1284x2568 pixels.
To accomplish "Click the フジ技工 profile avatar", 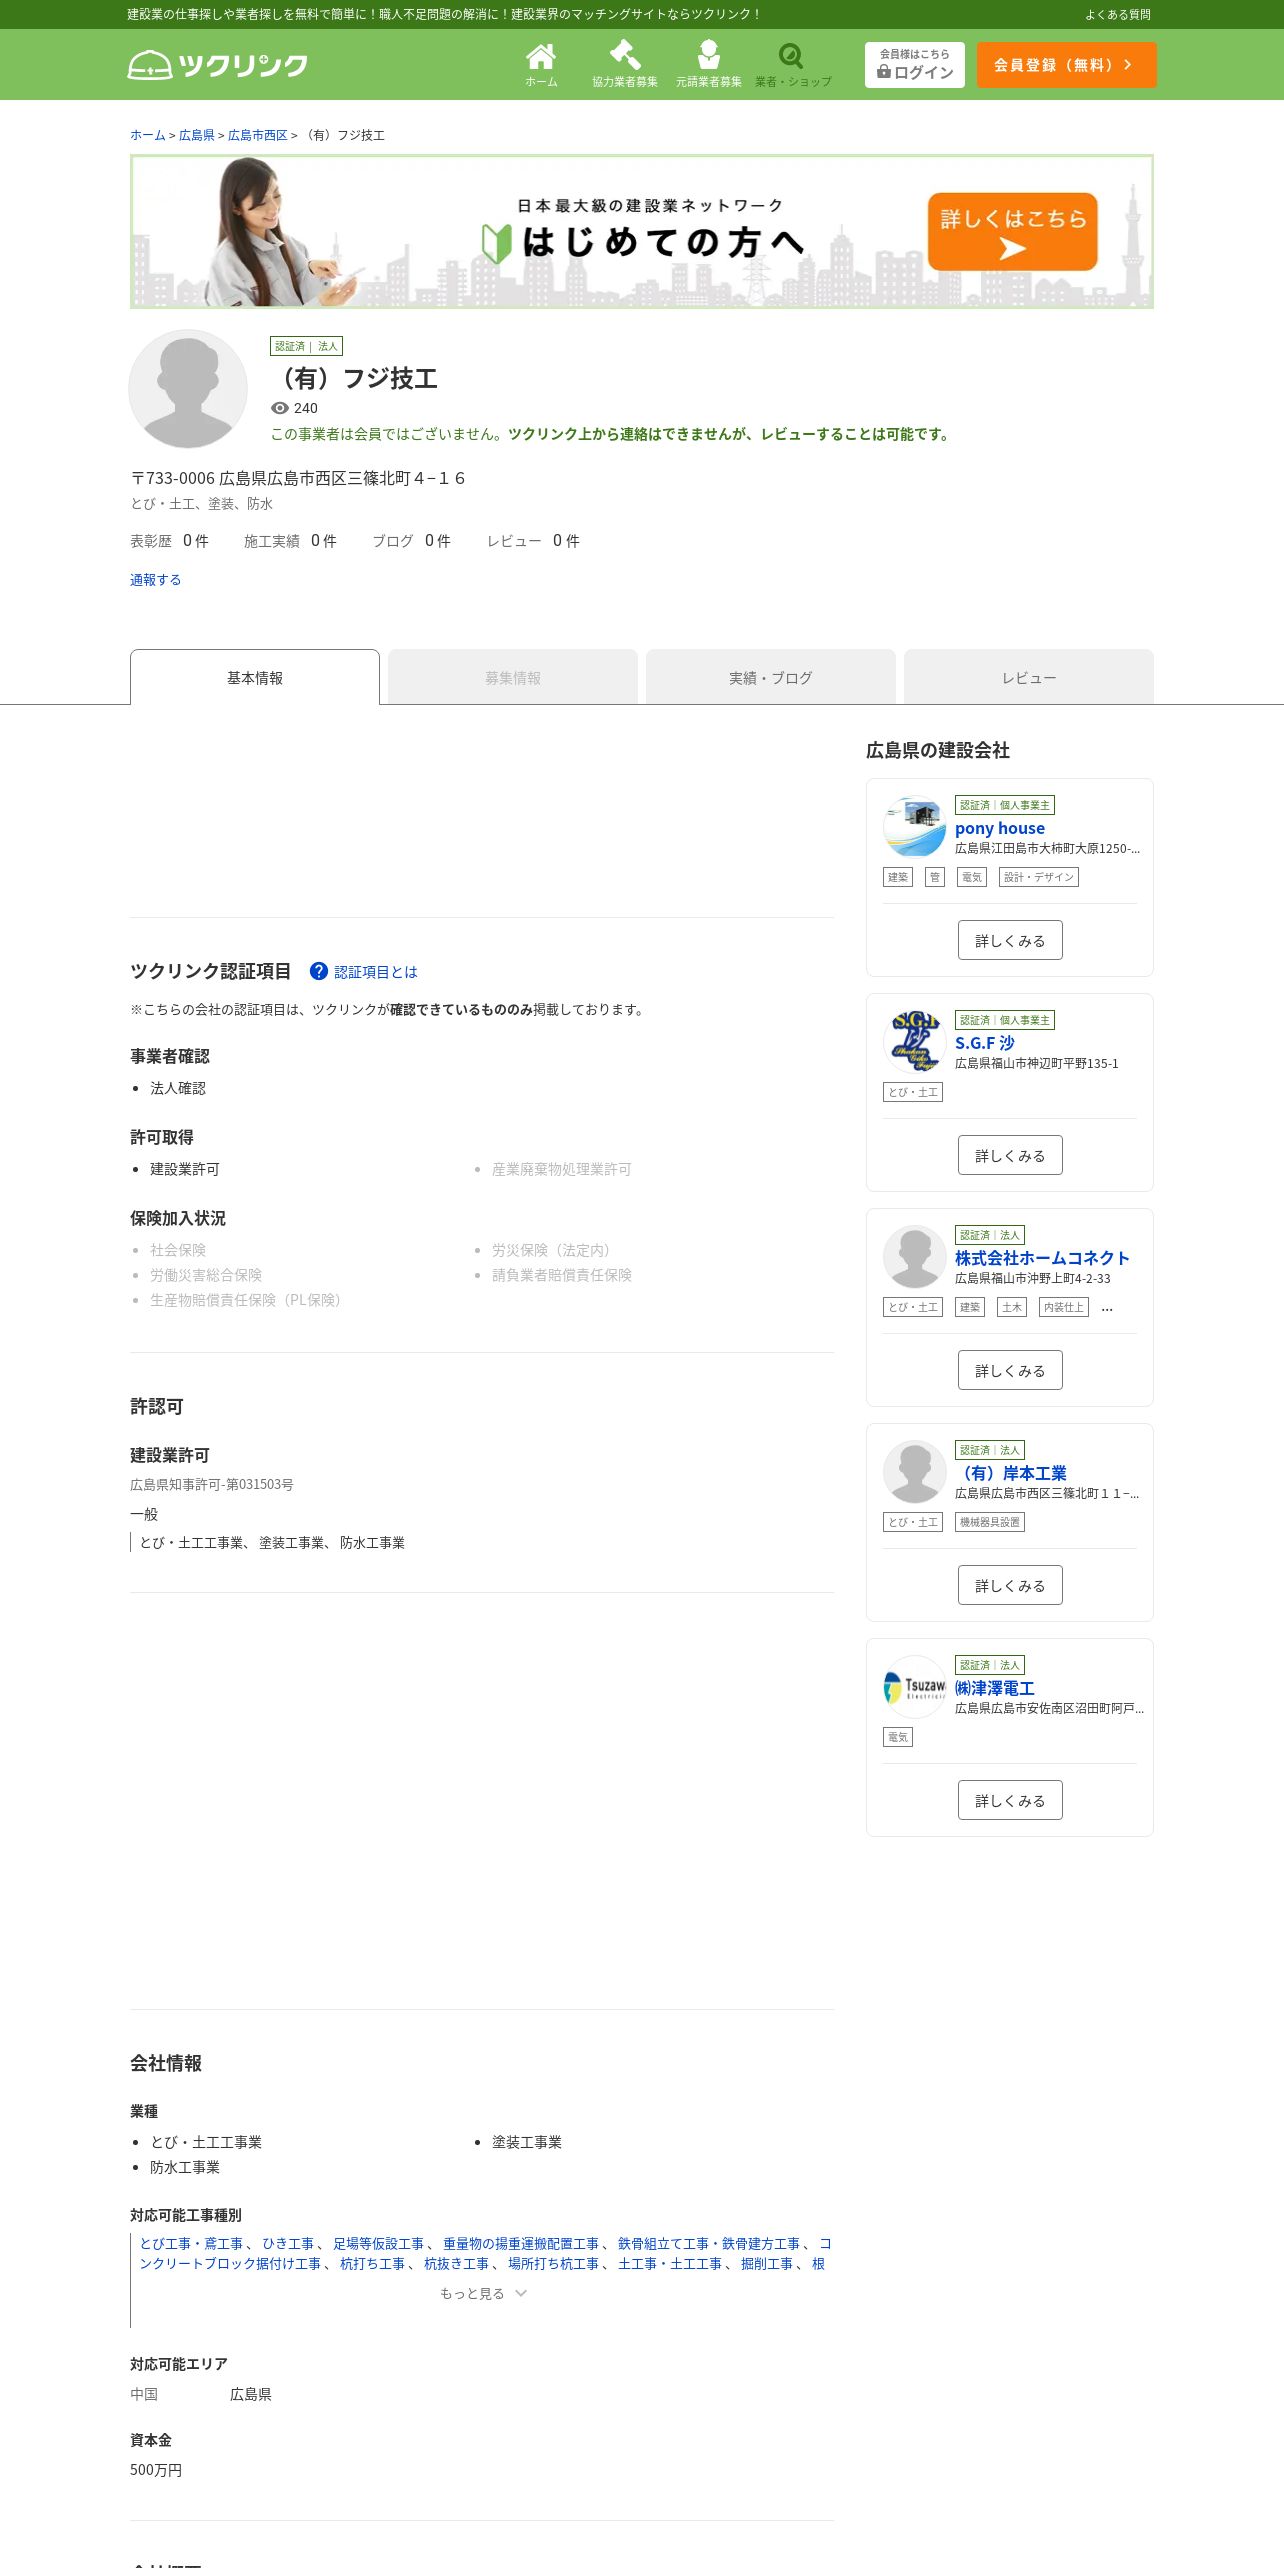I will 188,389.
